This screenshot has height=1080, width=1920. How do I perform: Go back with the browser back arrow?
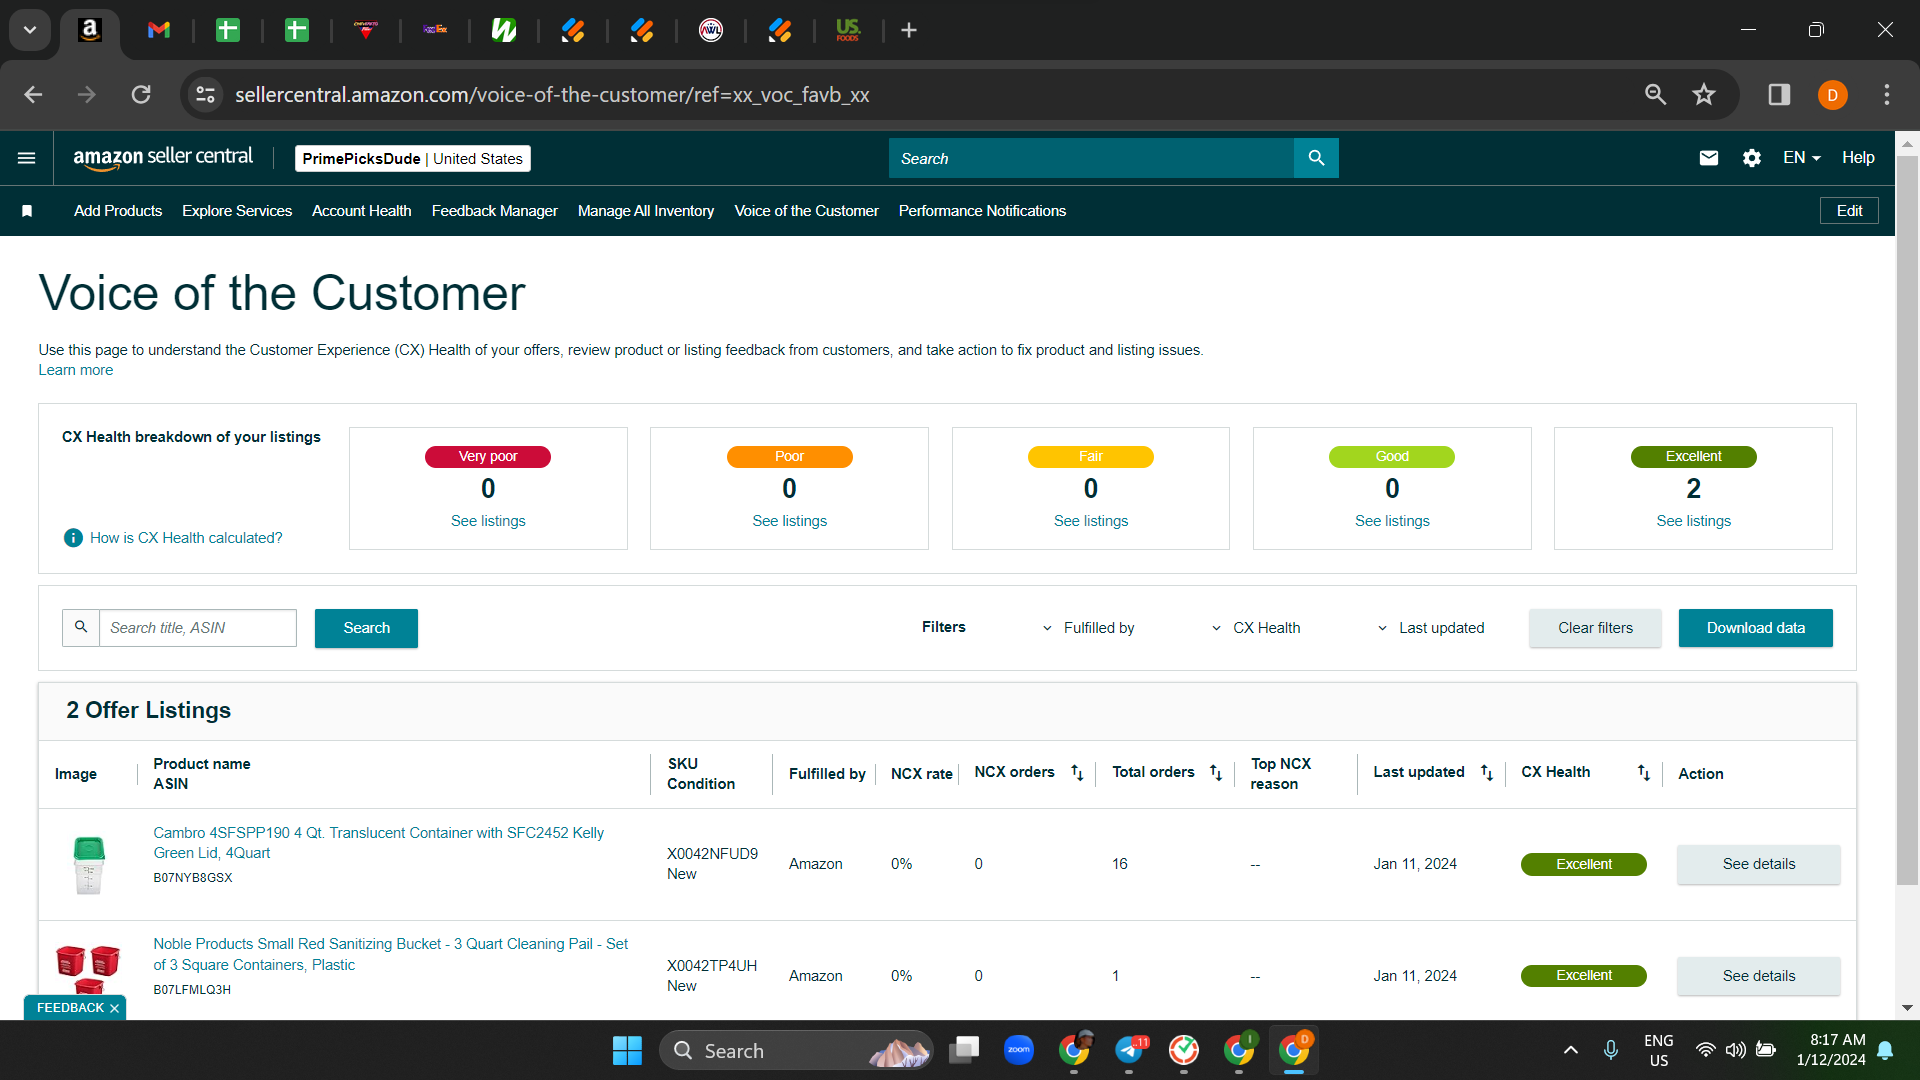pyautogui.click(x=33, y=95)
